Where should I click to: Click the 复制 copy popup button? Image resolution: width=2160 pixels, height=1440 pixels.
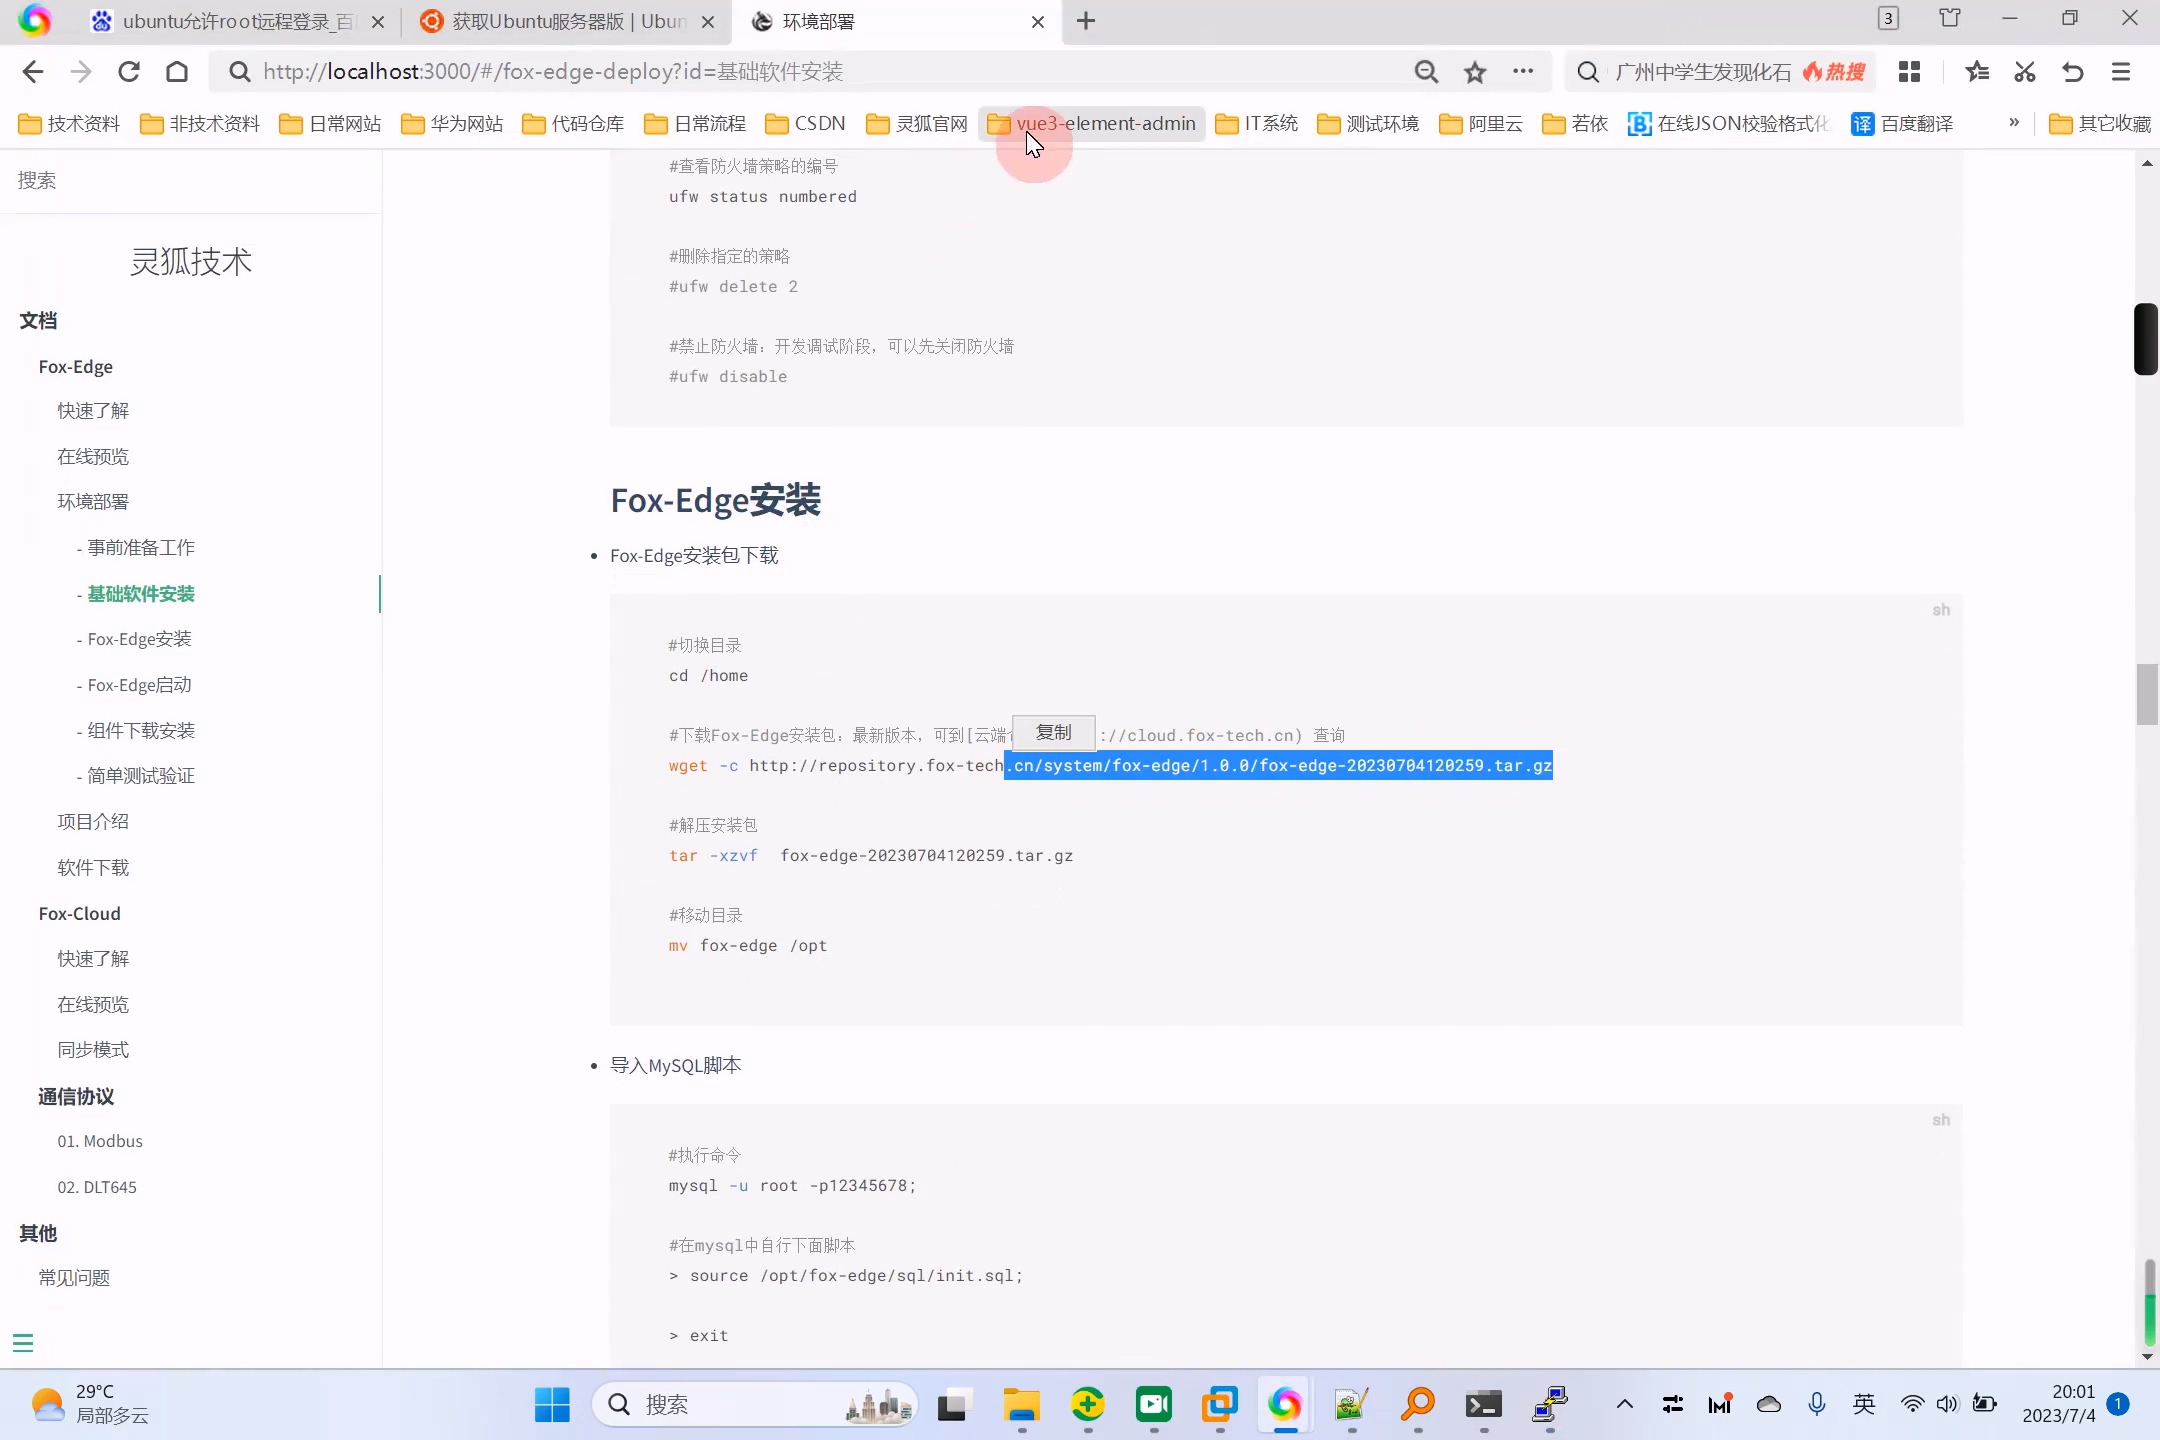point(1054,732)
